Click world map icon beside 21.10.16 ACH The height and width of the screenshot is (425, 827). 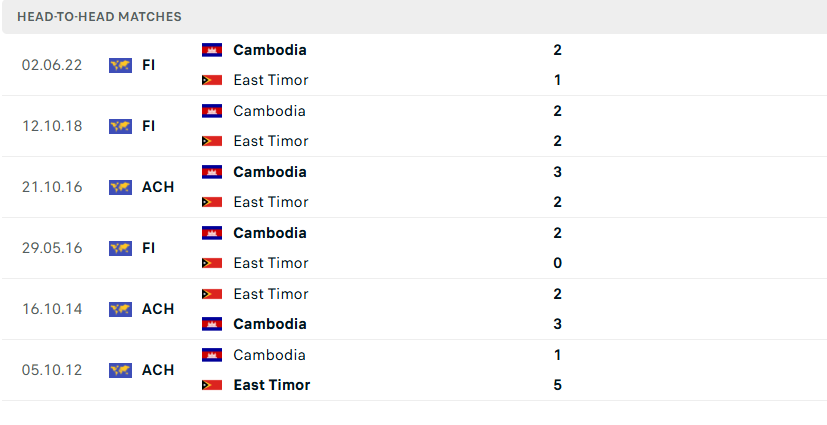coord(120,187)
